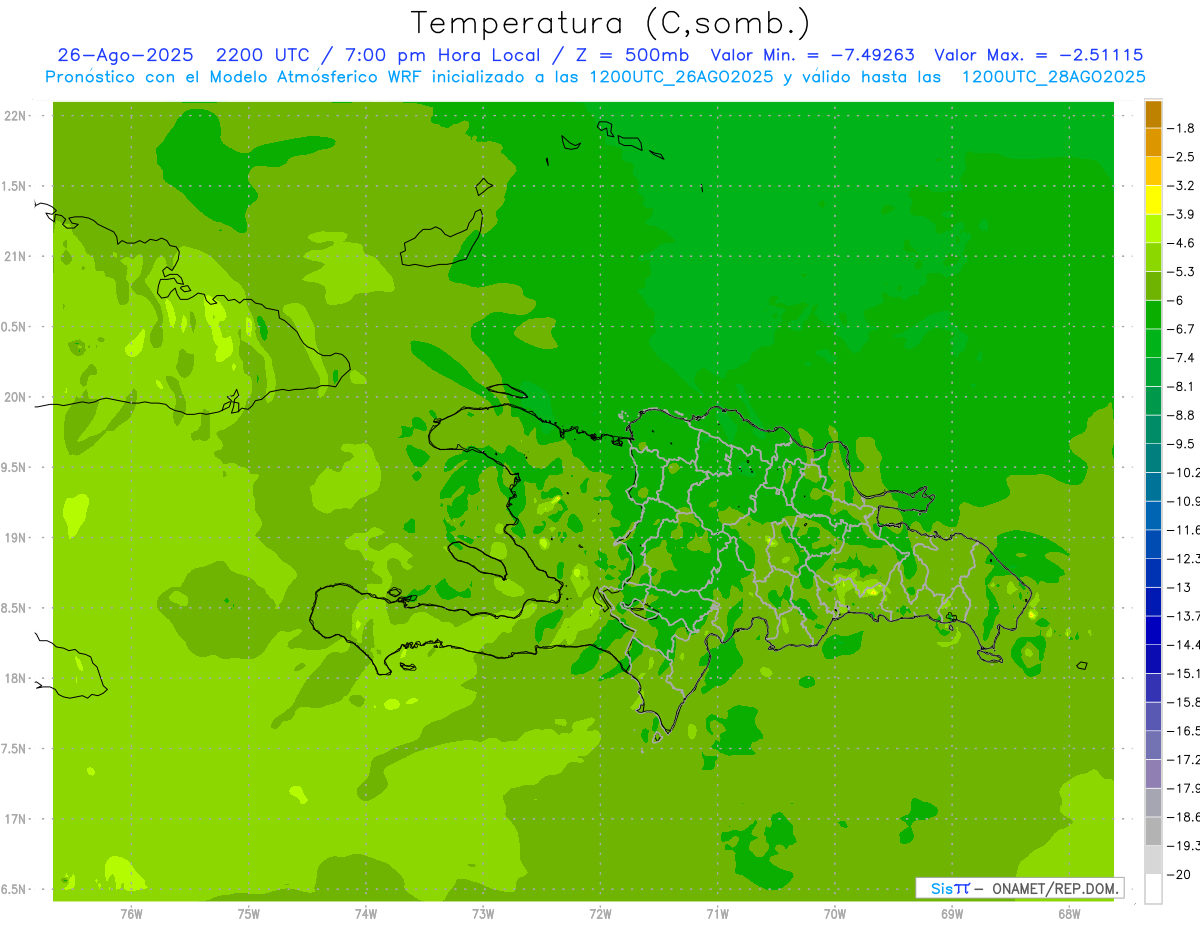This screenshot has width=1200, height=927.
Task: Click the '-2.5' colorbar label
Action: [x=1181, y=157]
